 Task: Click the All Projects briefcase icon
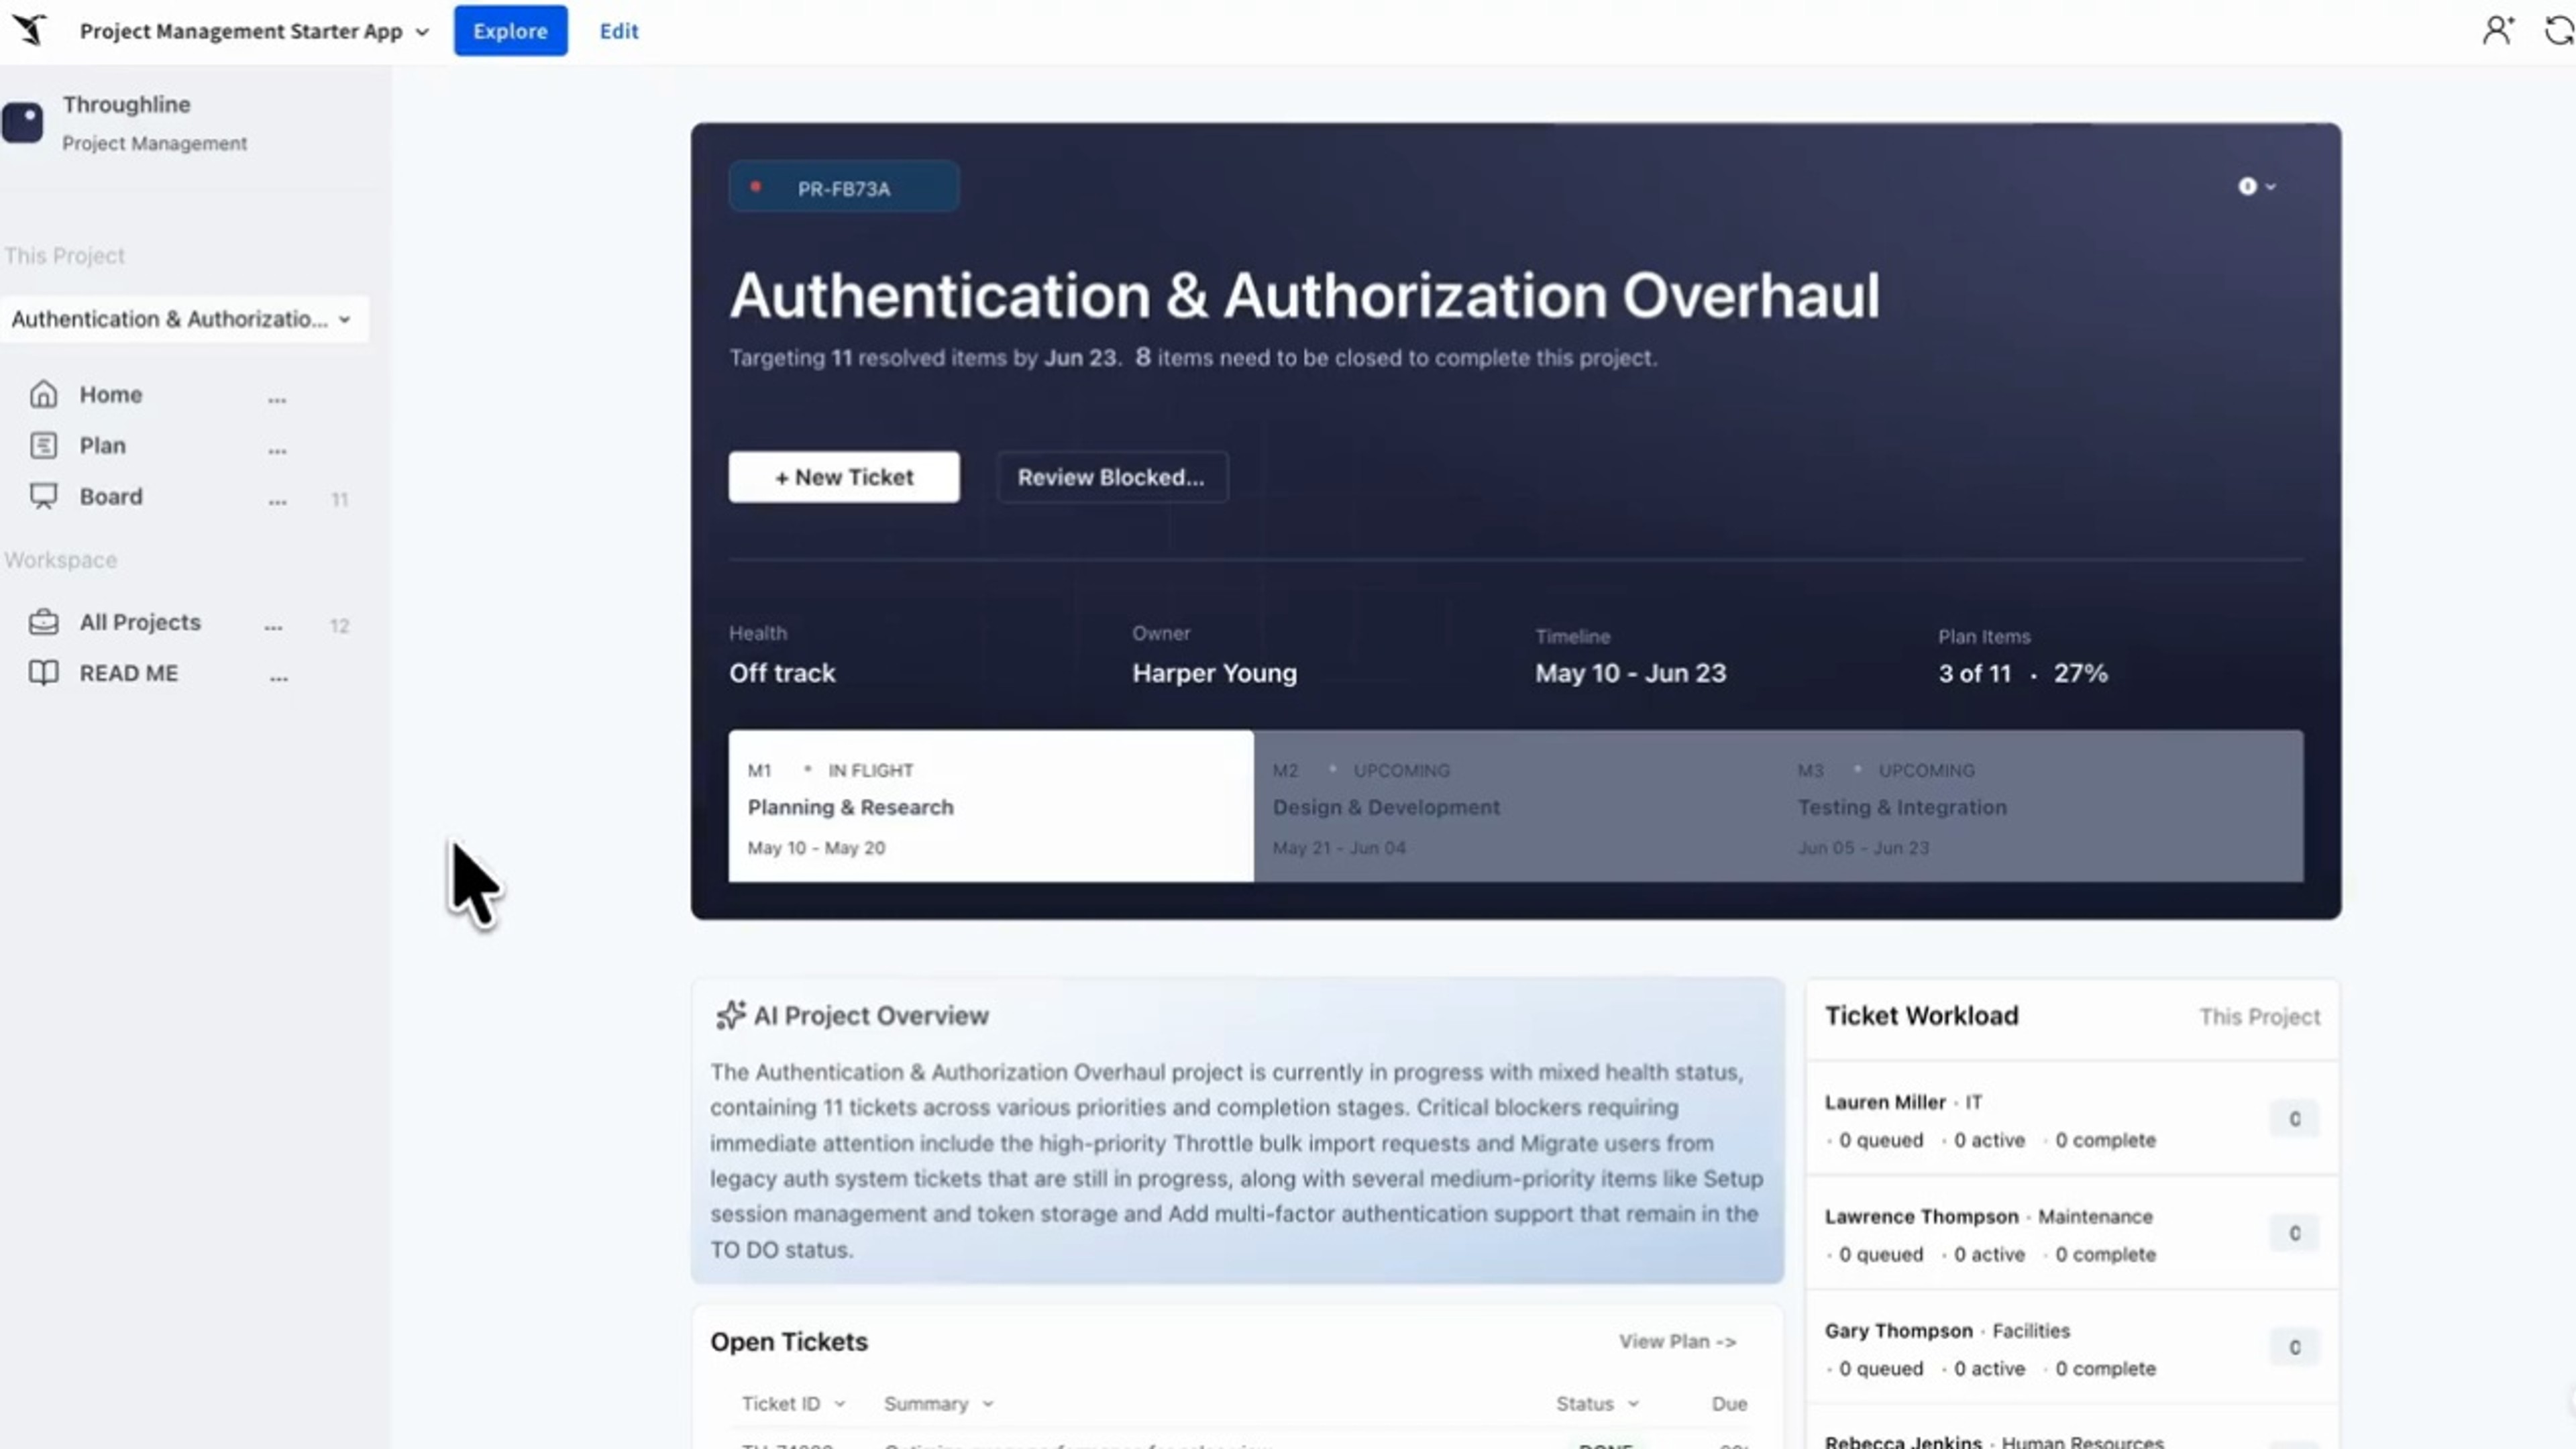point(43,622)
